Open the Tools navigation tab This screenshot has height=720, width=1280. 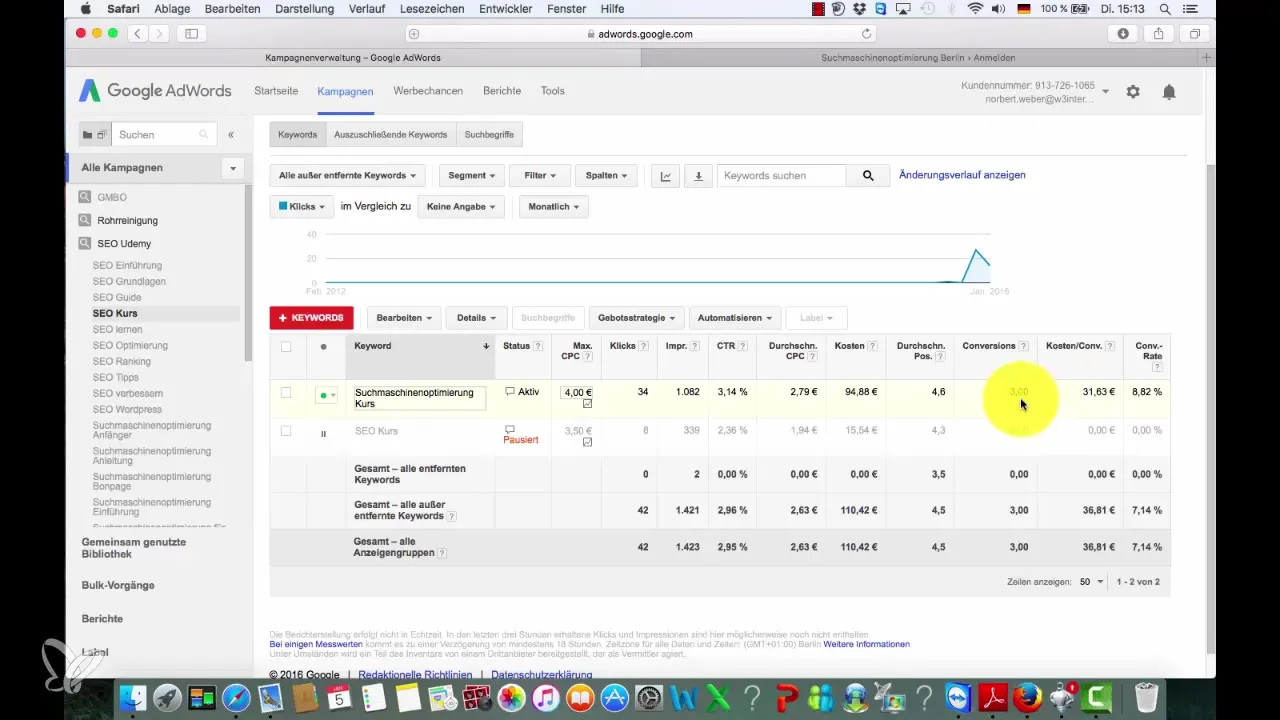click(553, 91)
